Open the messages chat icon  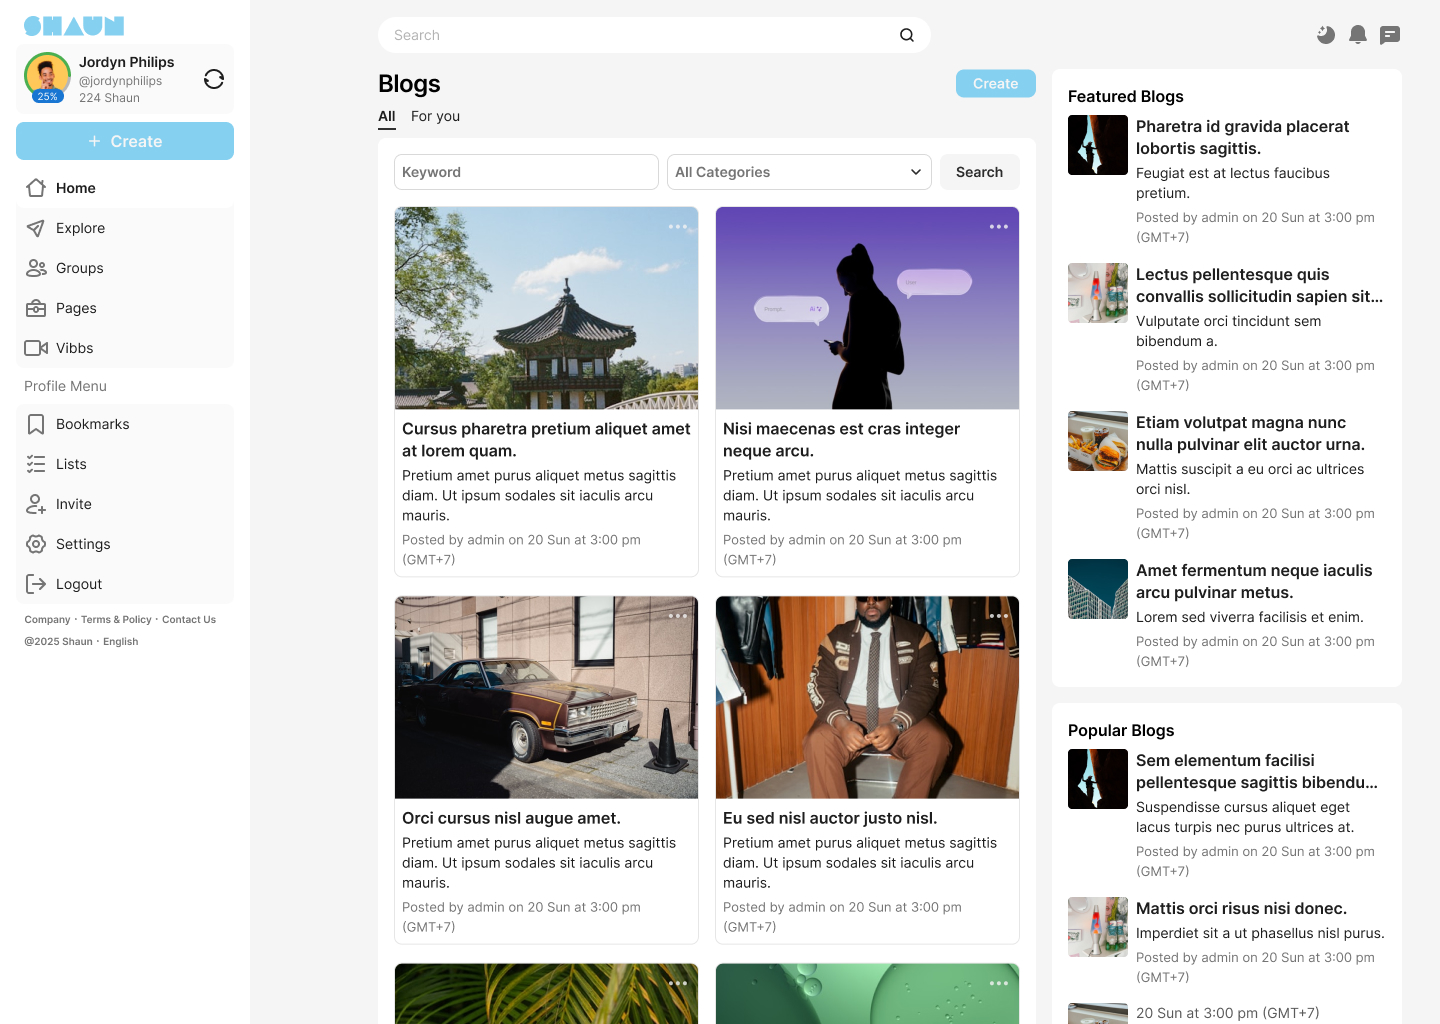(x=1389, y=35)
